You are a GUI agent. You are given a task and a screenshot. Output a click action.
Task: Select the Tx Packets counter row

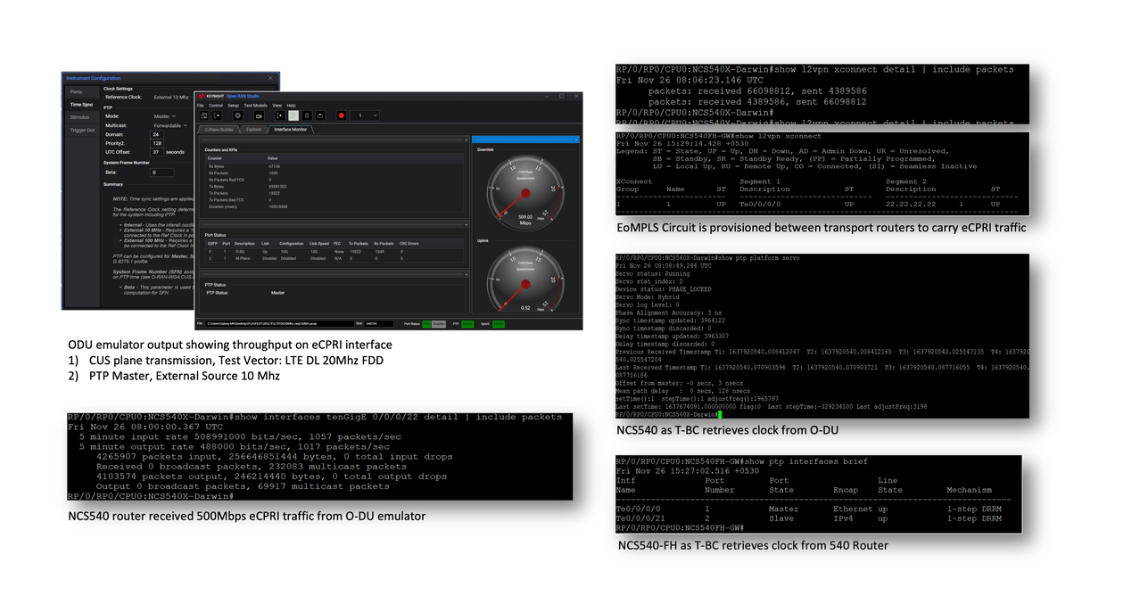pos(334,193)
